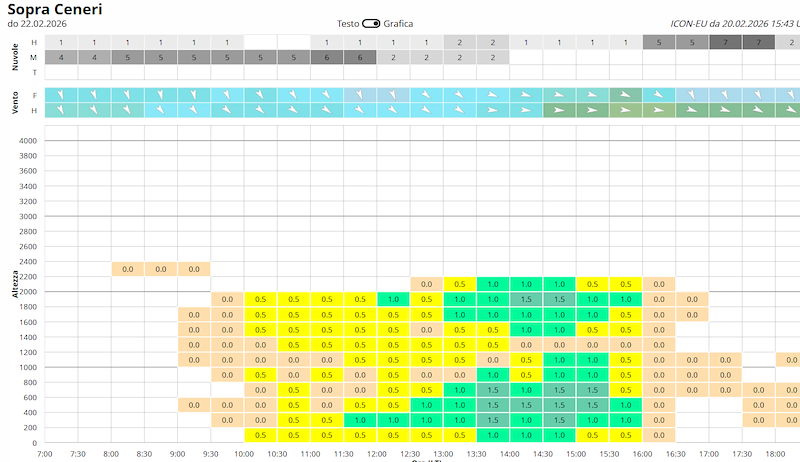This screenshot has width=800, height=462.
Task: Select the Testo view label
Action: click(x=348, y=23)
